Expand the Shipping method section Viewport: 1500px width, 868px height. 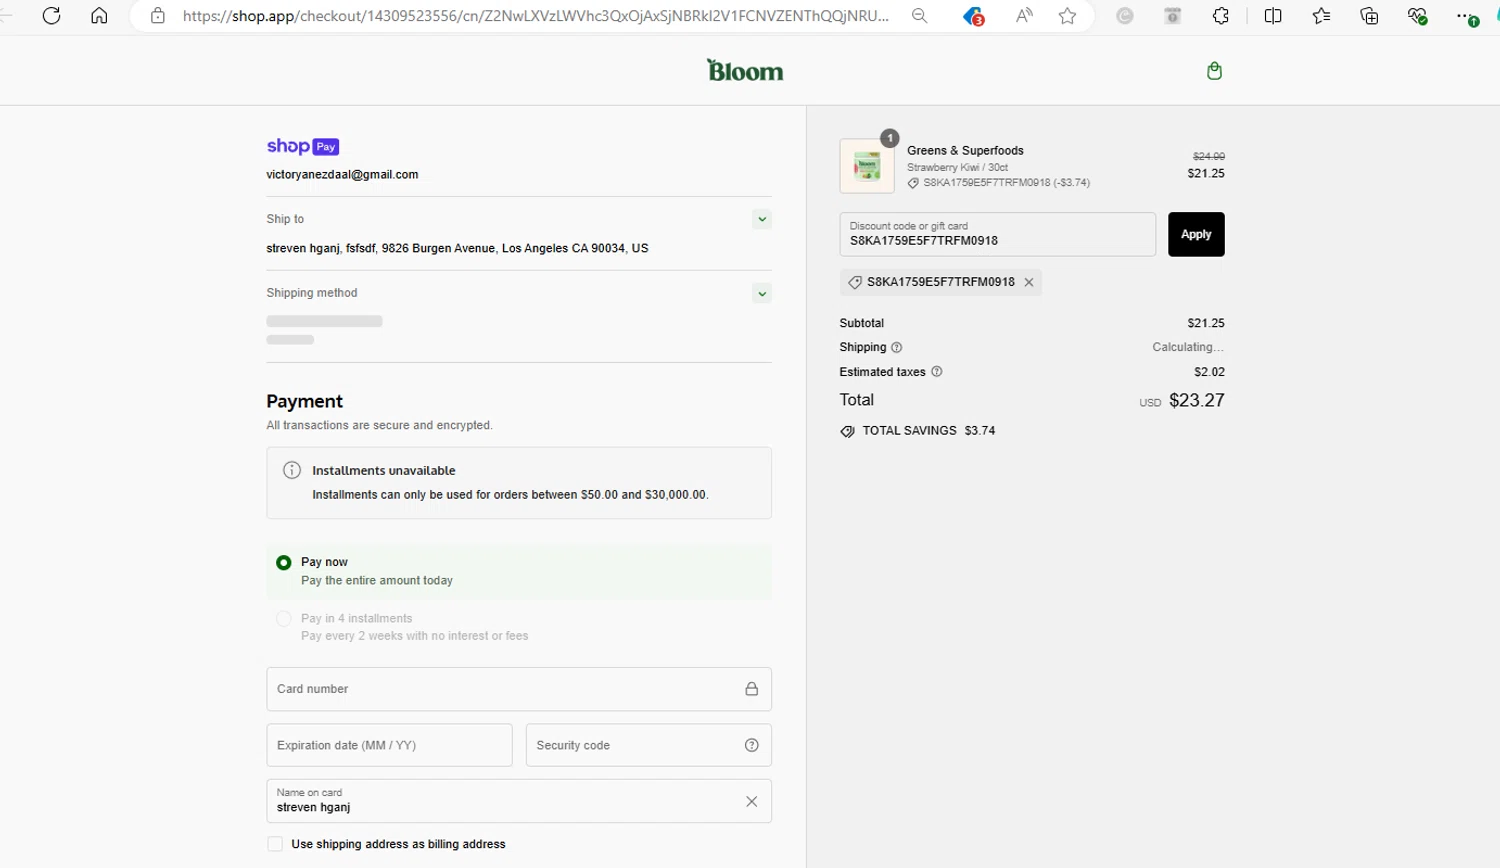(762, 293)
